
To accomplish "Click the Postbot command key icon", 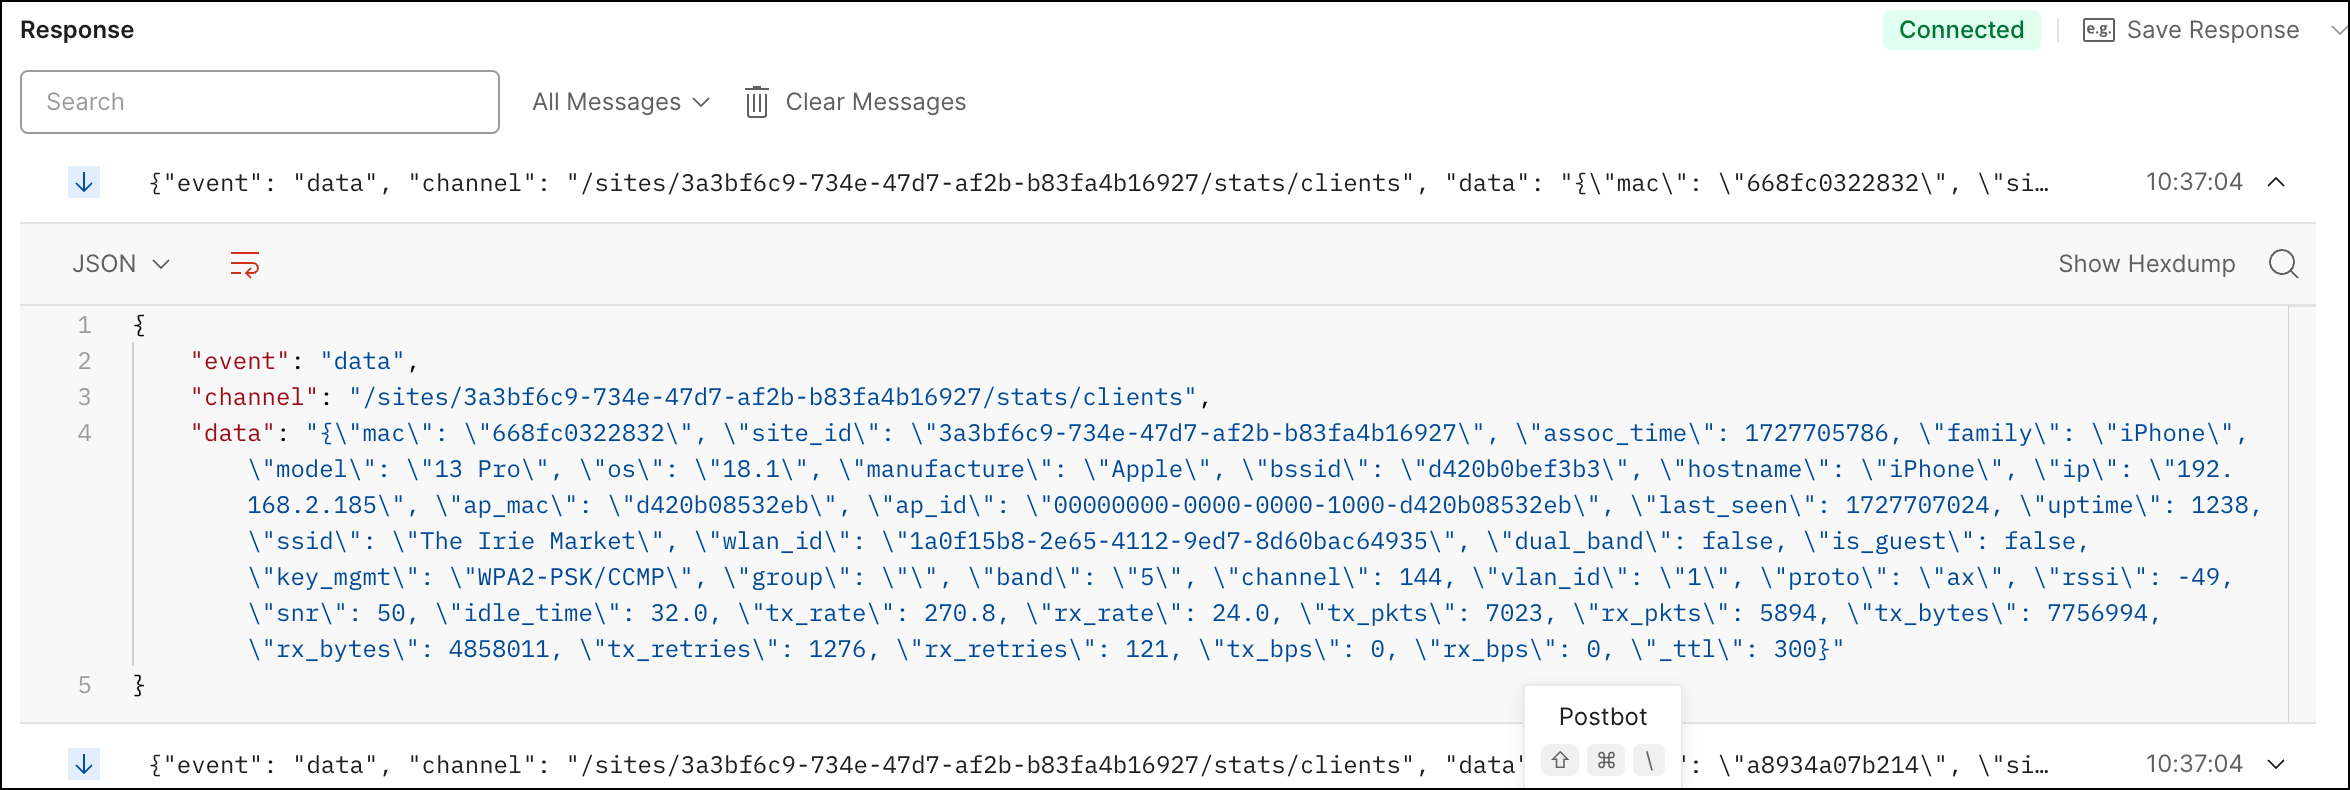I will (x=1606, y=760).
